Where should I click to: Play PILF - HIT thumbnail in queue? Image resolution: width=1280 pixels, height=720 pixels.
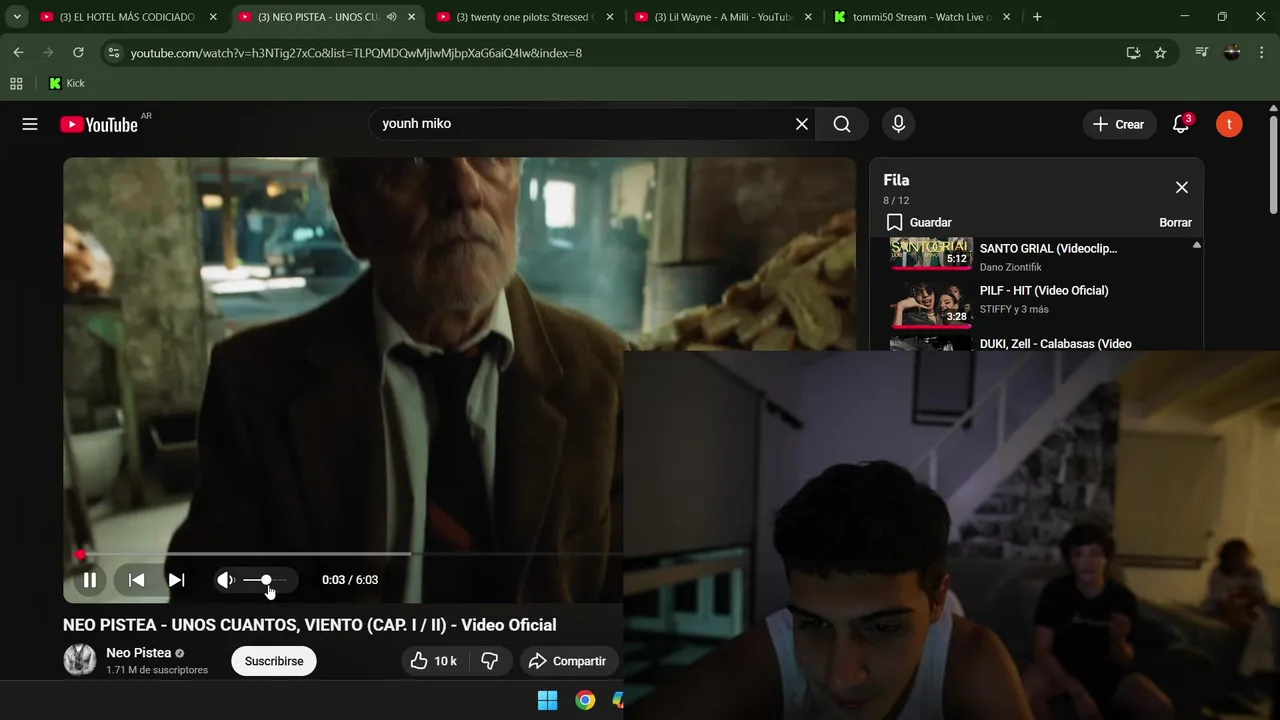(x=931, y=305)
